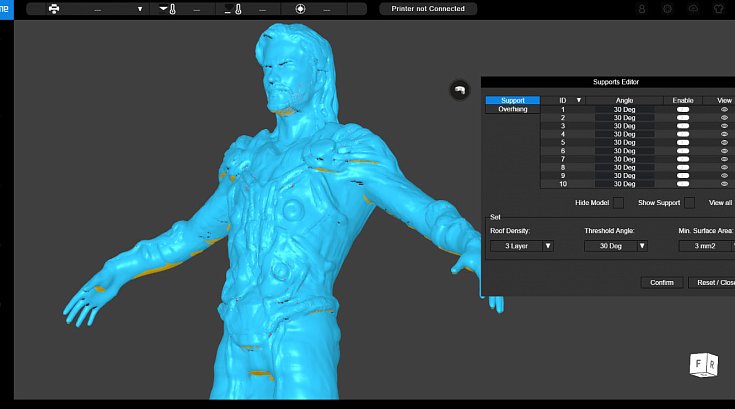Select the 30 Deg angle cell of ID 5

point(624,143)
